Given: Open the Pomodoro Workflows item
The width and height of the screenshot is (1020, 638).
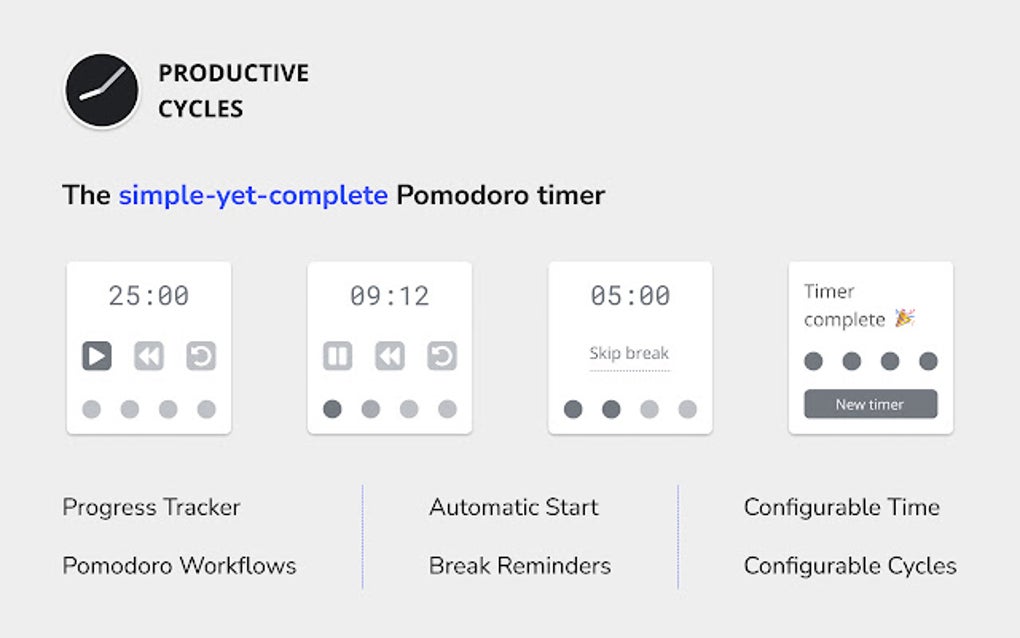Looking at the screenshot, I should click(x=178, y=565).
